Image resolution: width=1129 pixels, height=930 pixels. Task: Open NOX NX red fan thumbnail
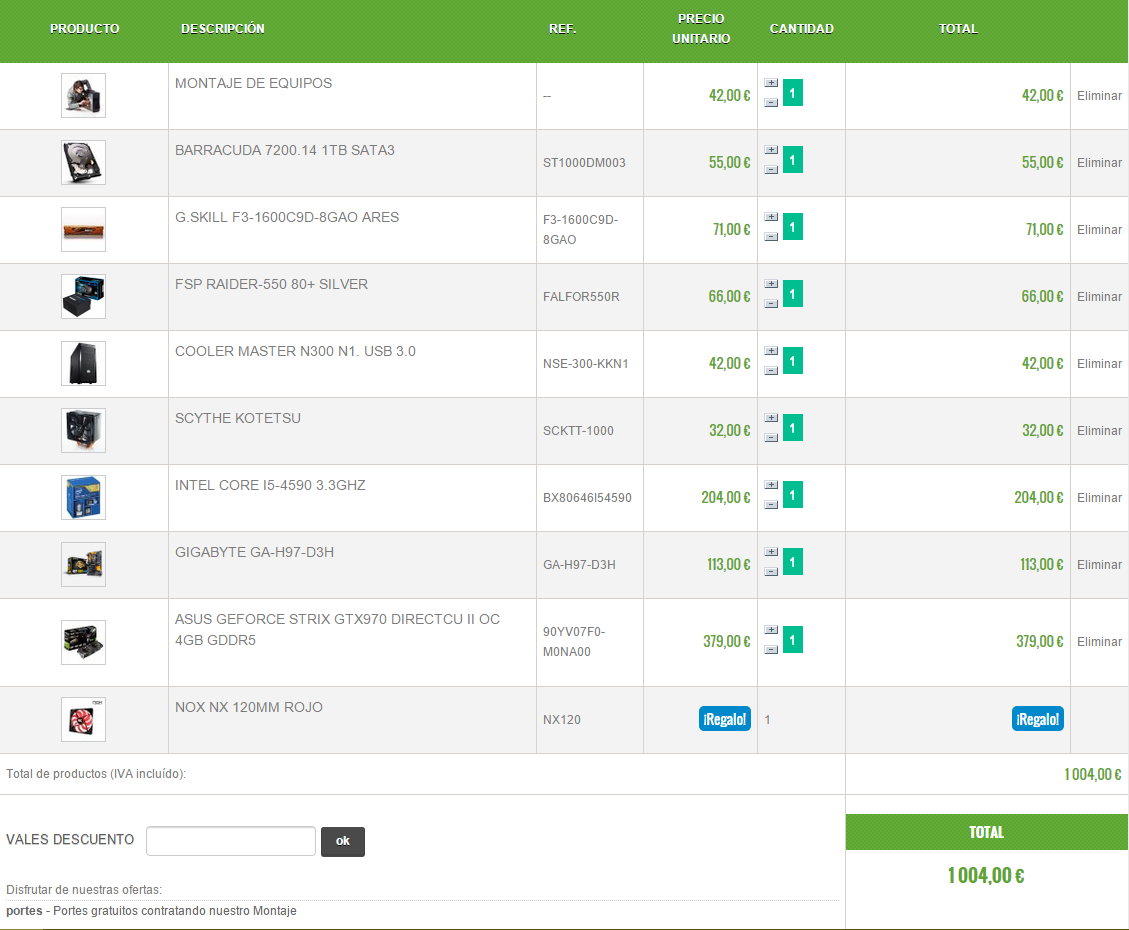pyautogui.click(x=84, y=719)
